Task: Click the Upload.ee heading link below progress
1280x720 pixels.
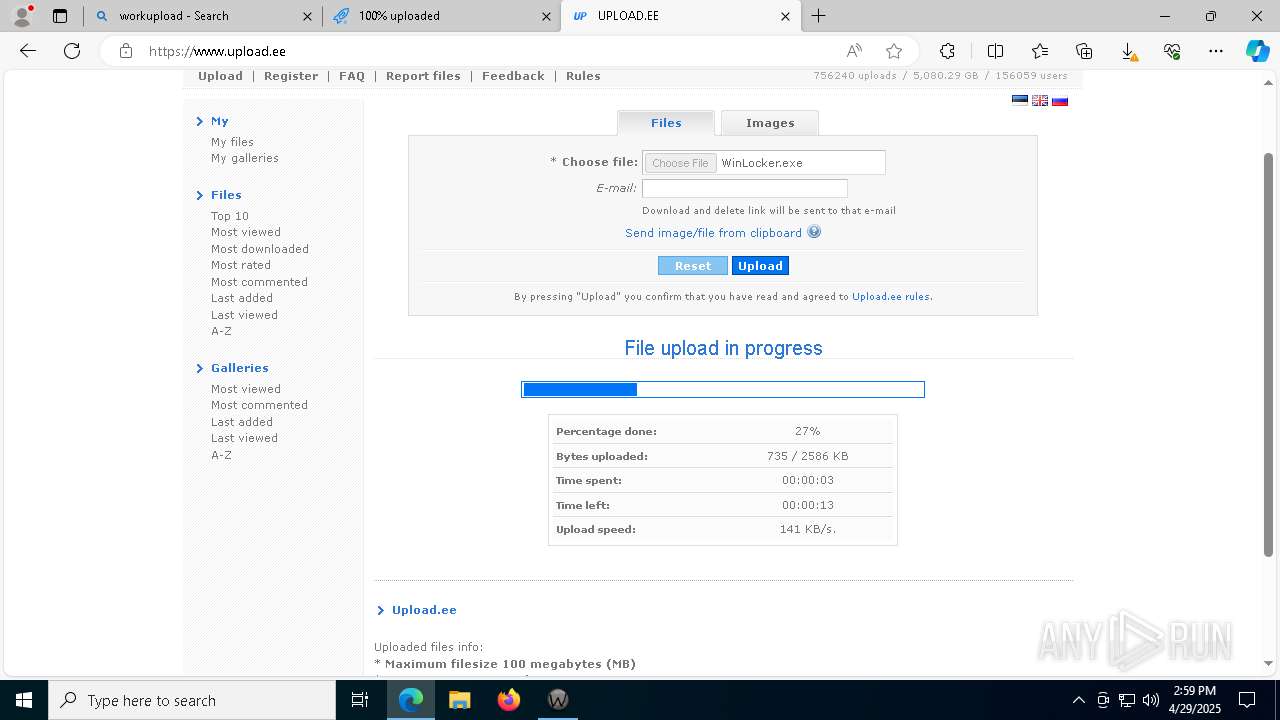Action: [x=424, y=610]
